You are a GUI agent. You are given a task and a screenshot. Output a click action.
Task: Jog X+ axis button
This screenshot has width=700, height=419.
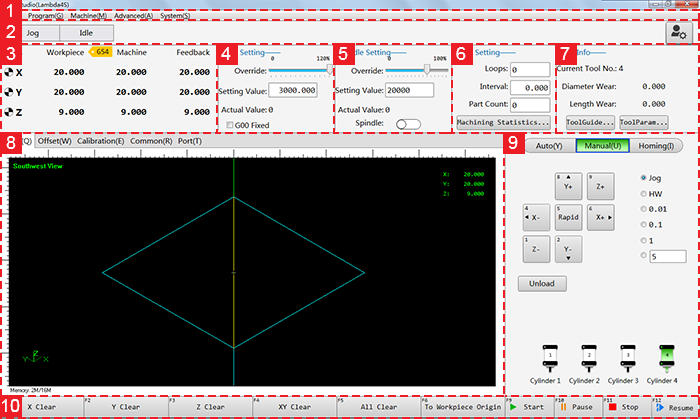click(x=600, y=217)
